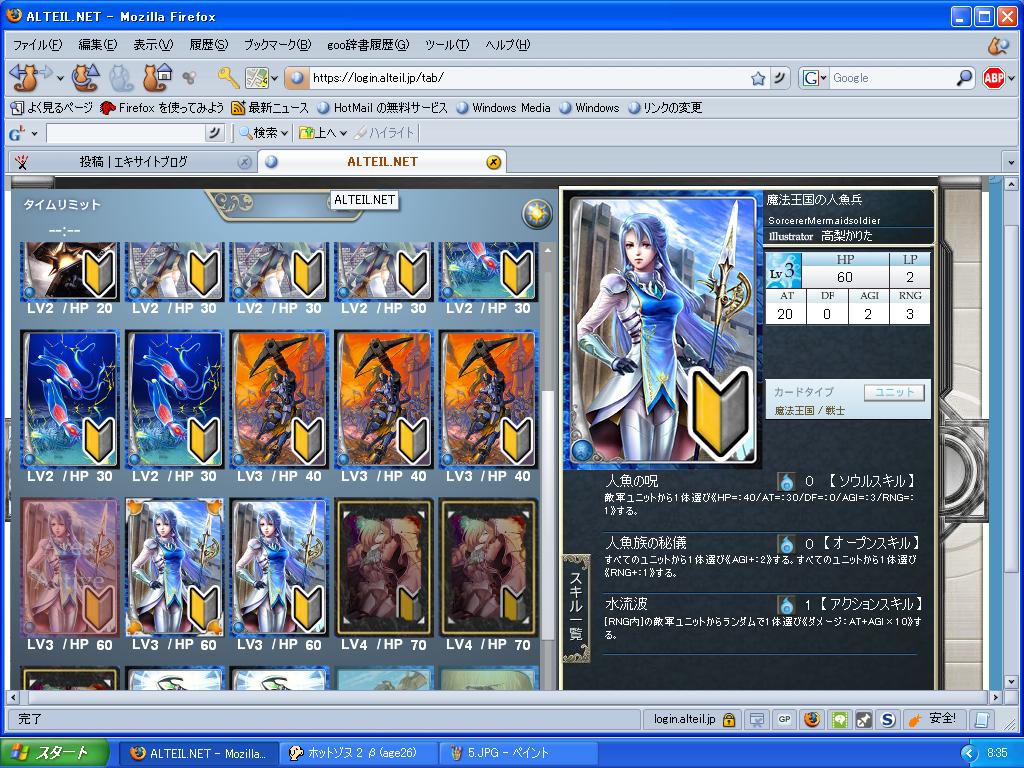This screenshot has width=1024, height=768.
Task: Open the 表示 menu
Action: click(x=153, y=44)
